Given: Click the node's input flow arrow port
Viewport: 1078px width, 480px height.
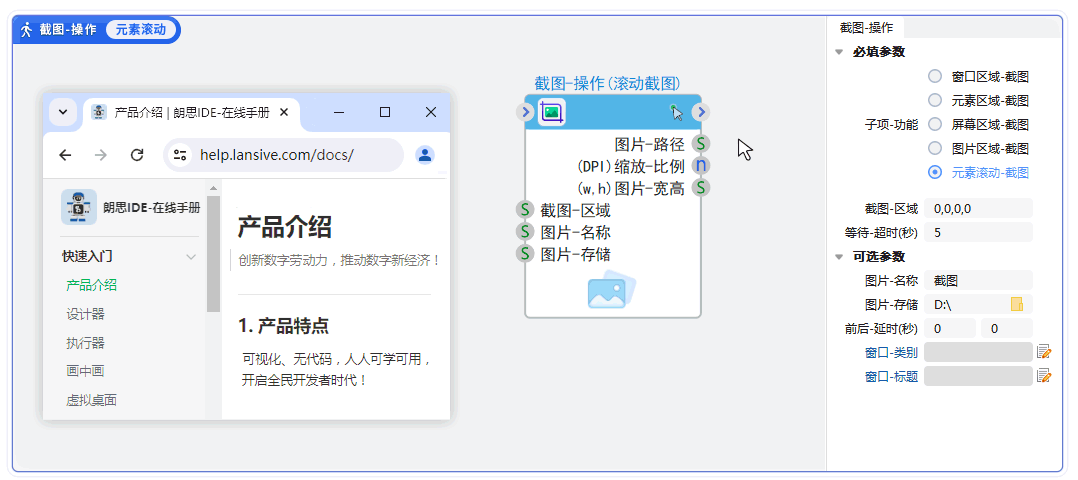Looking at the screenshot, I should click(x=527, y=112).
